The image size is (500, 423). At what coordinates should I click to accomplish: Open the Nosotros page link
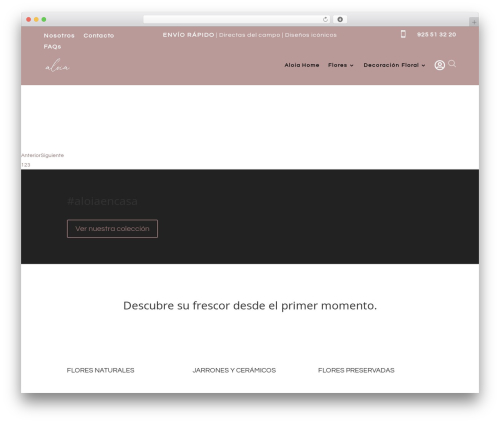(59, 35)
